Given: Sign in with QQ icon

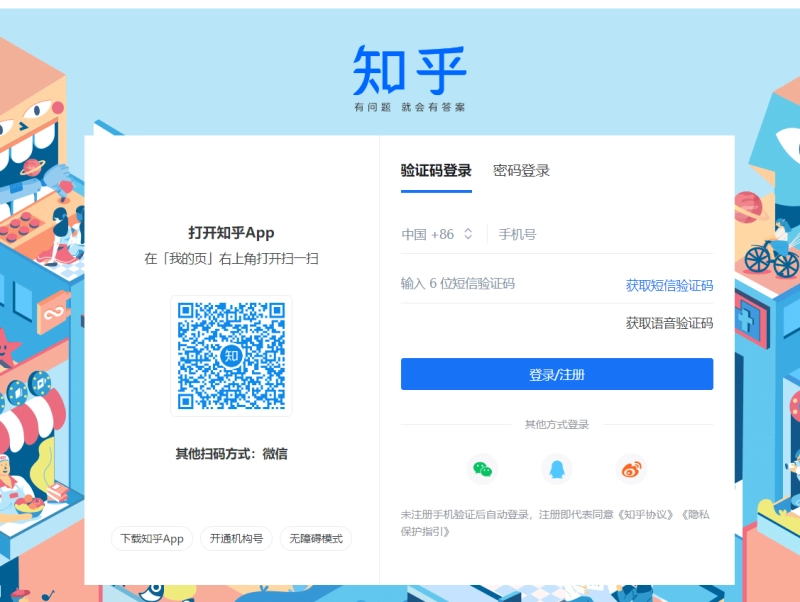Looking at the screenshot, I should pos(556,469).
